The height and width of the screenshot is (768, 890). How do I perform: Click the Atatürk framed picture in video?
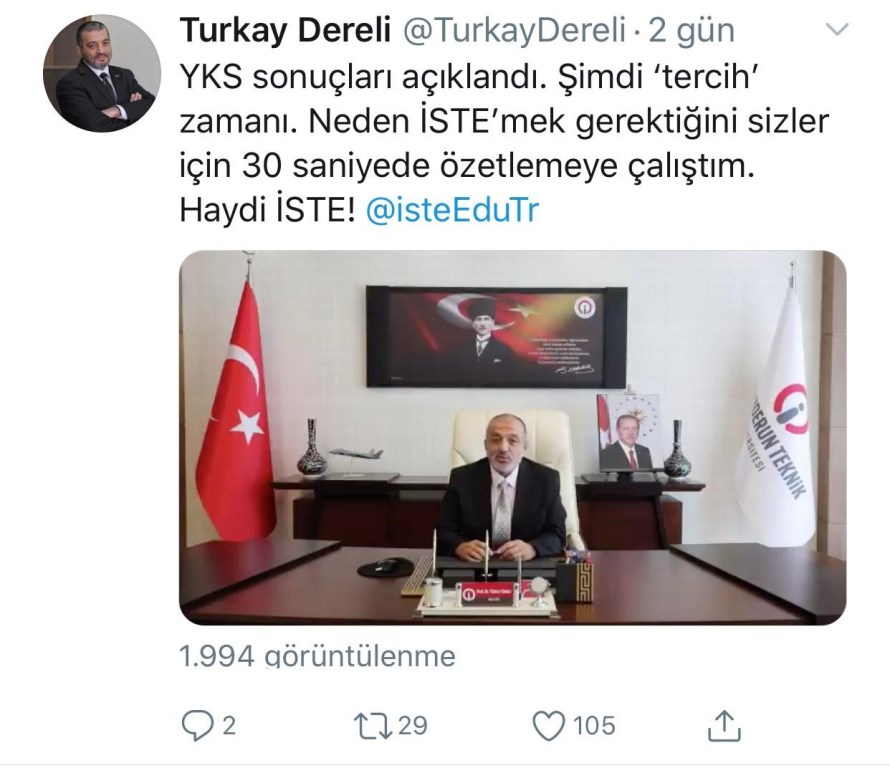[497, 337]
